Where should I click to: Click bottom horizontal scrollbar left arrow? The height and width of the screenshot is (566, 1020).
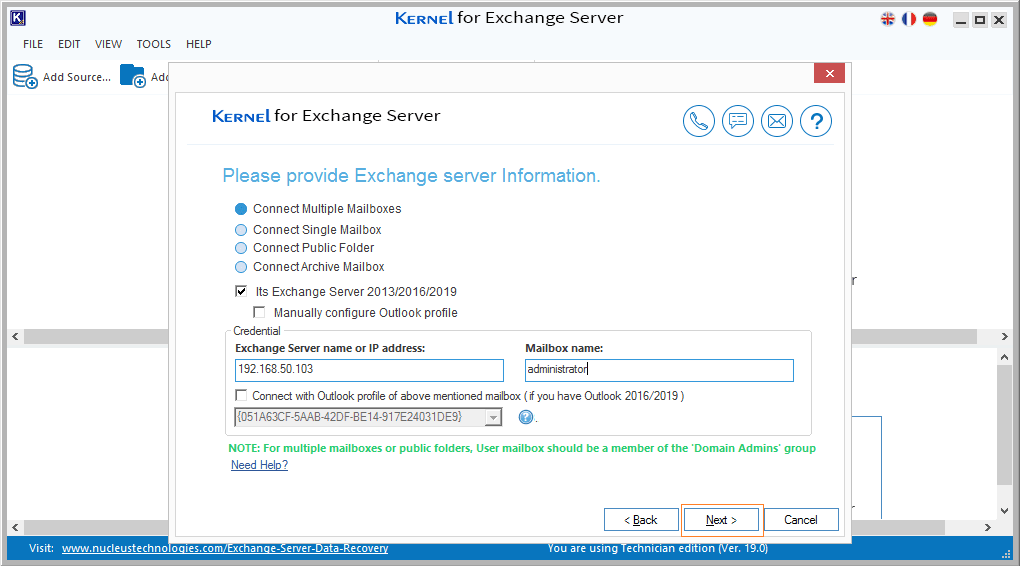(15, 527)
